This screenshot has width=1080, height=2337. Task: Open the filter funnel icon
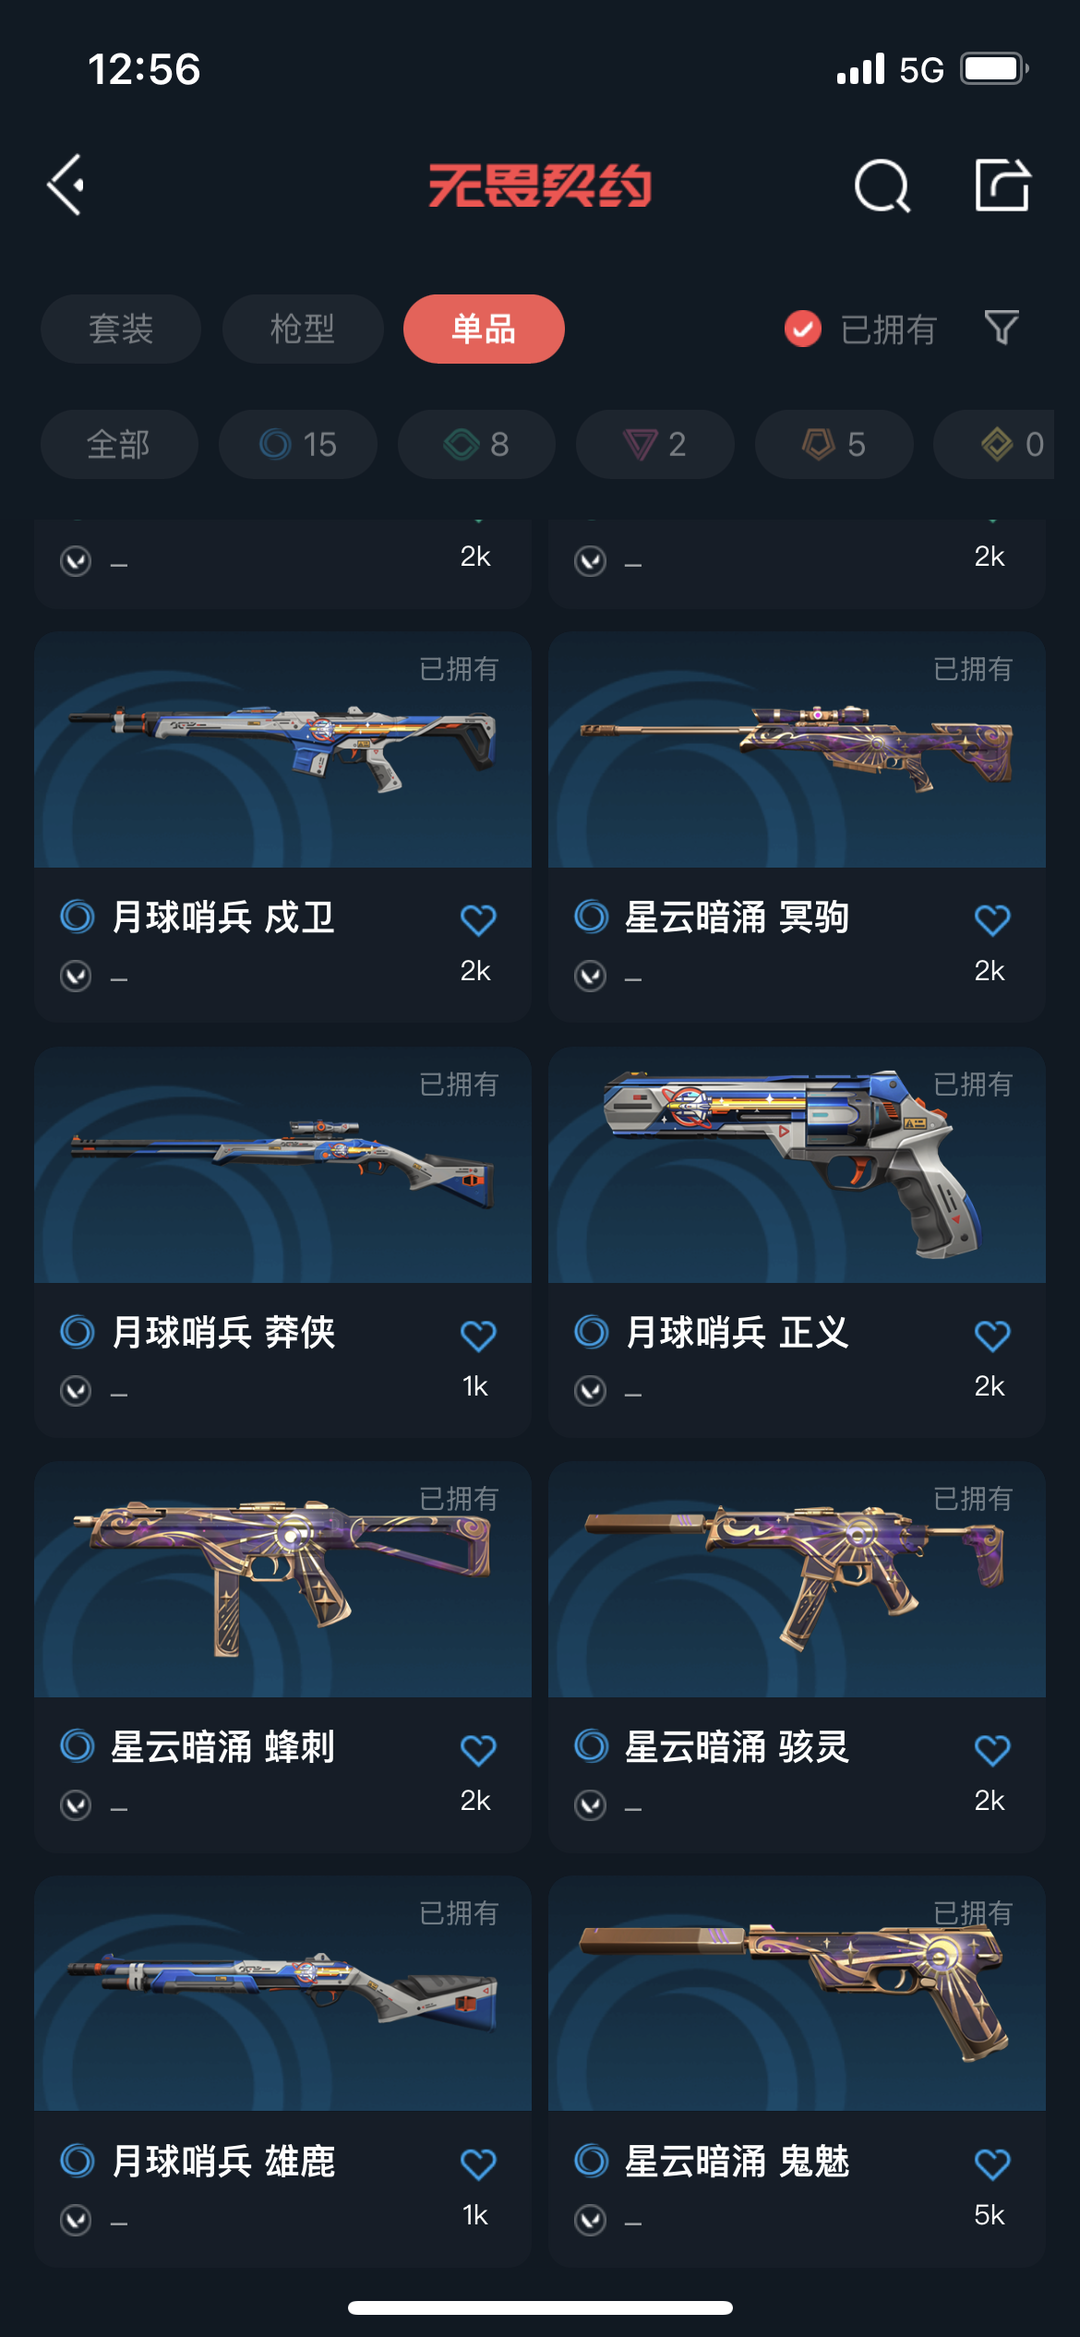click(x=1001, y=328)
